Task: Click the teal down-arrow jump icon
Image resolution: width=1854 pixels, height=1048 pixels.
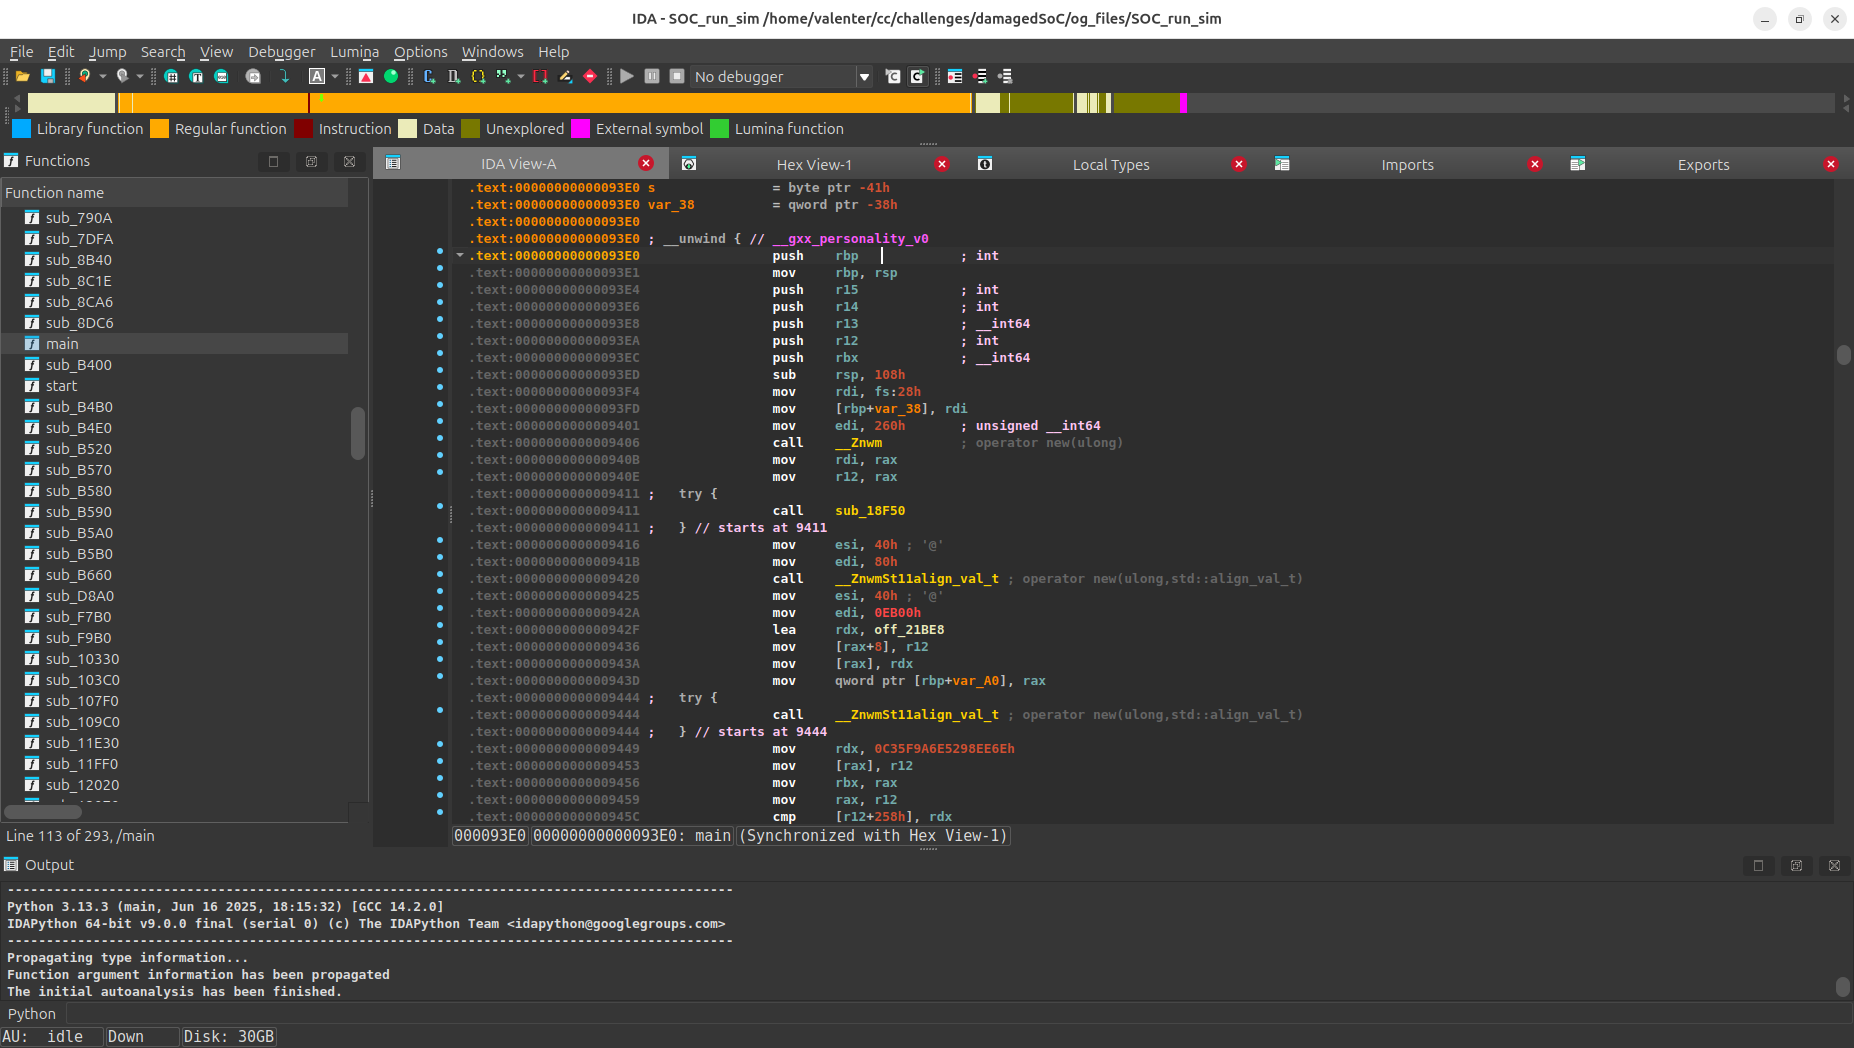Action: [x=284, y=76]
